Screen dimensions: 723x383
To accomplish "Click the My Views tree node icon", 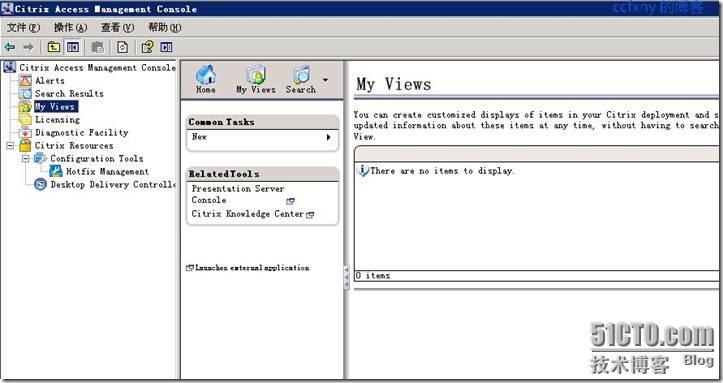I will [25, 106].
